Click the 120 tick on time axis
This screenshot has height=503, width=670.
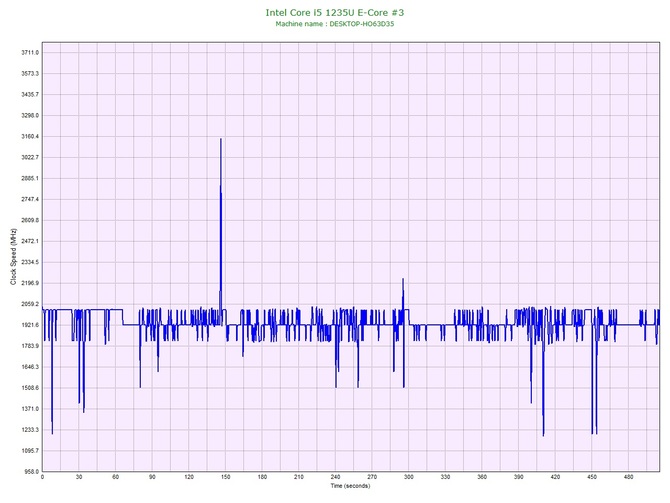point(189,477)
